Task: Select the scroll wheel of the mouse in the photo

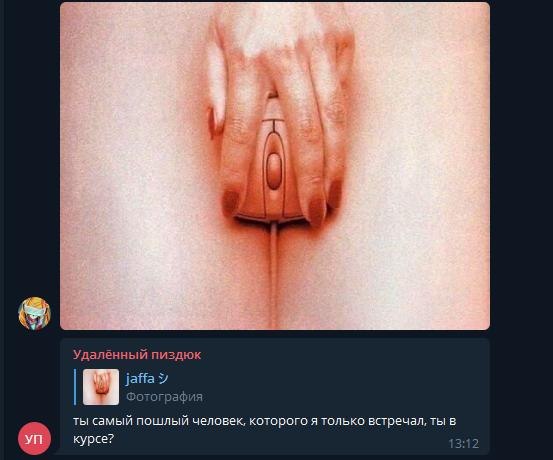Action: pos(274,171)
